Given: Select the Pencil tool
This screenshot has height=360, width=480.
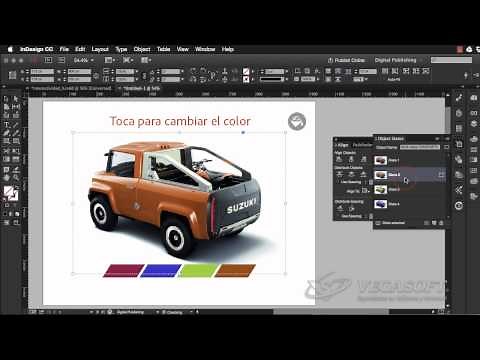Looking at the screenshot, I should pos(16,133).
